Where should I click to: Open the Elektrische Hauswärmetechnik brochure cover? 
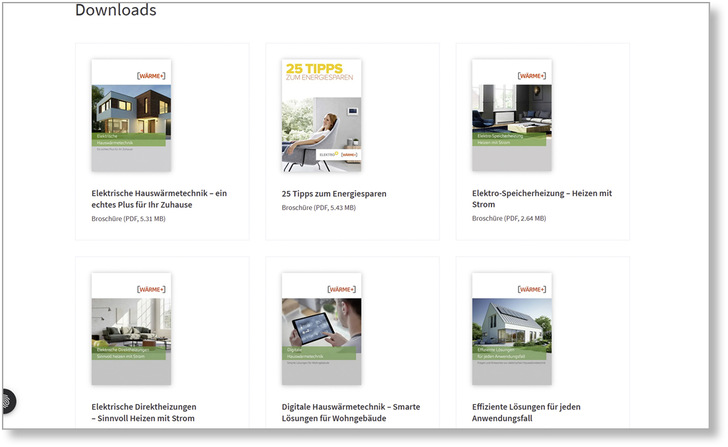tap(131, 115)
